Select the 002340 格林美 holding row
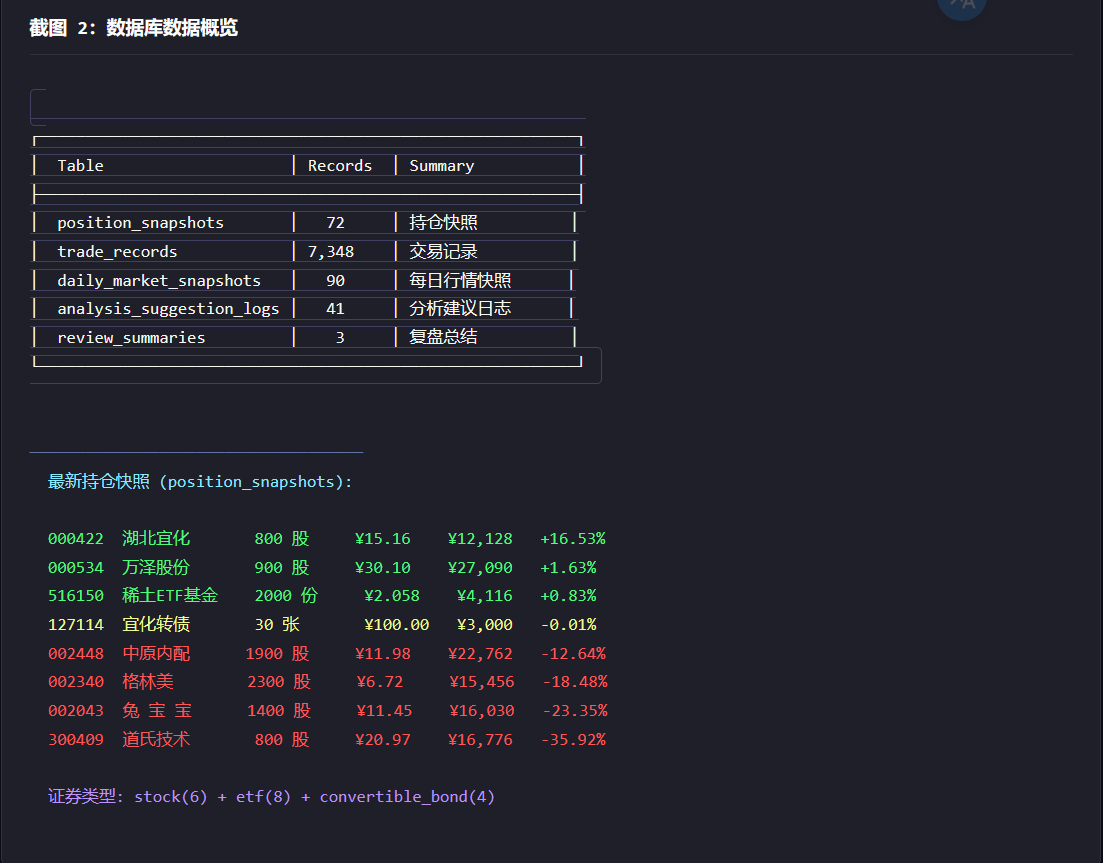This screenshot has height=863, width=1103. point(328,682)
